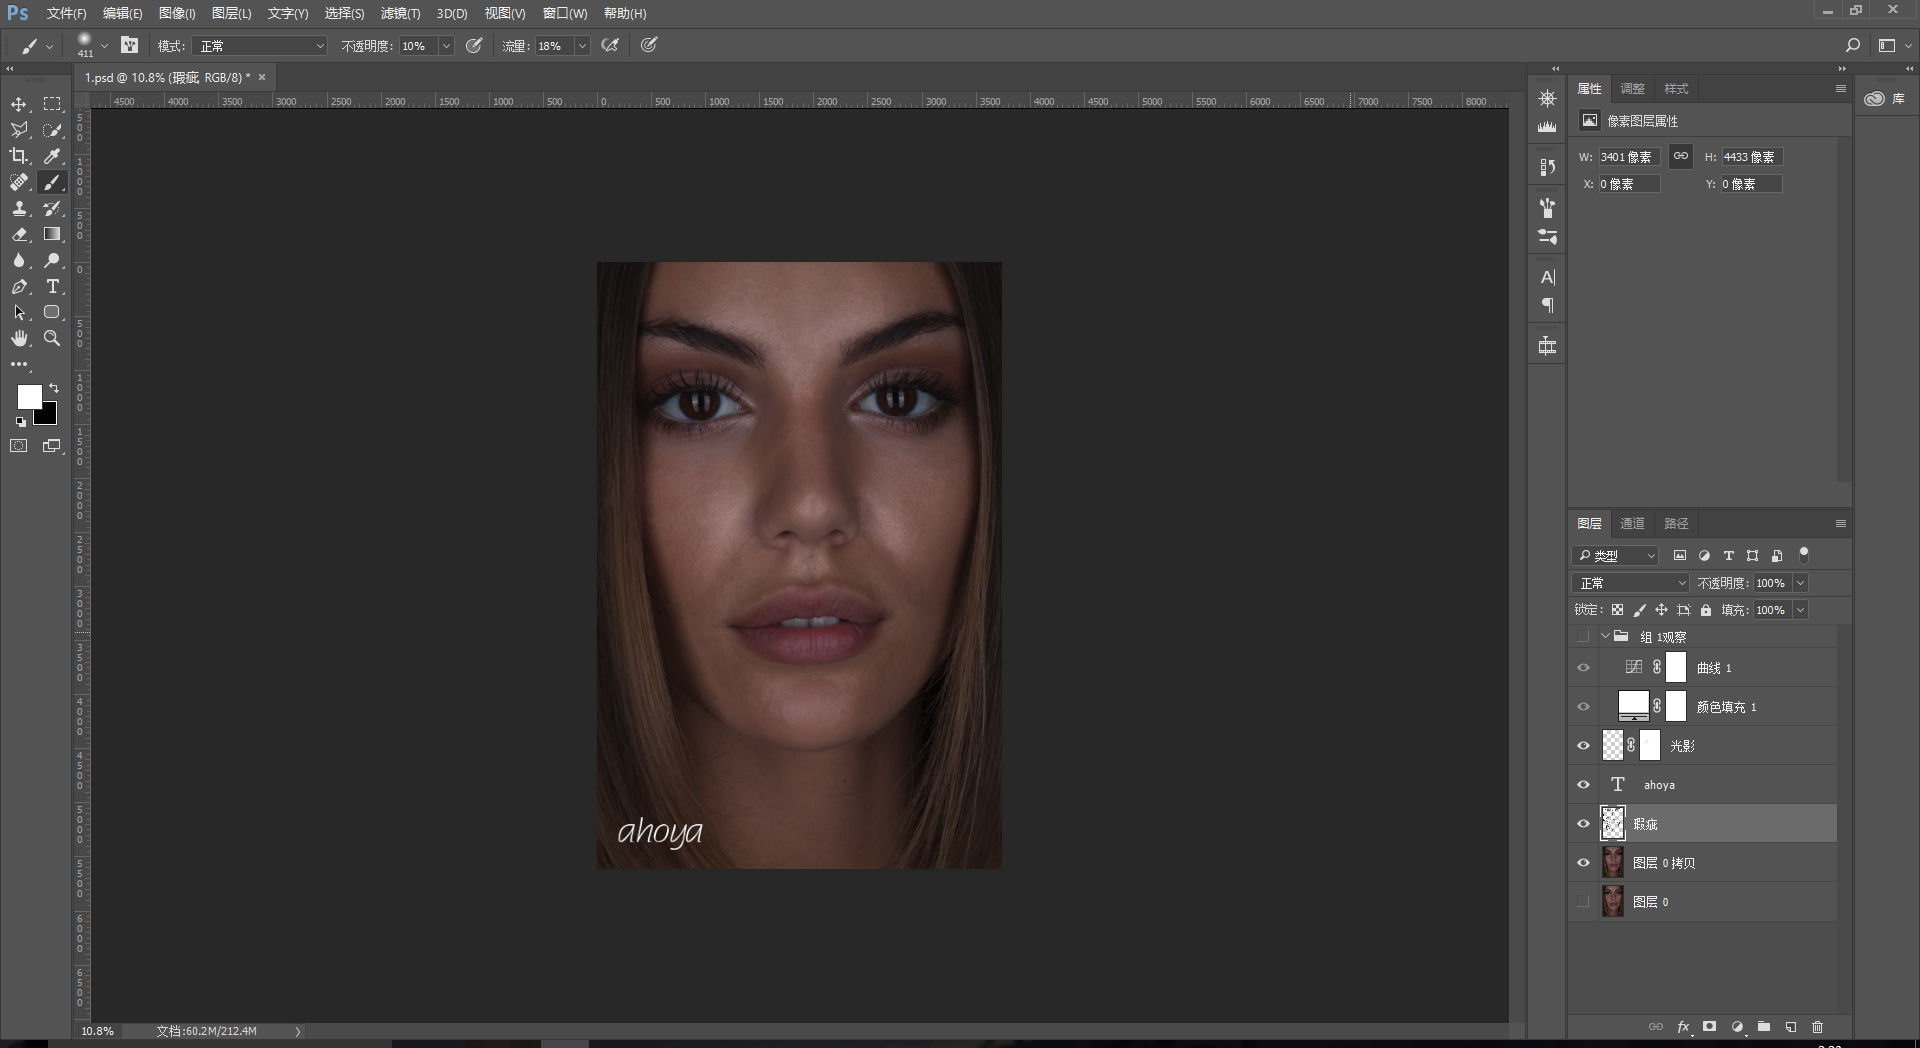Image resolution: width=1920 pixels, height=1048 pixels.
Task: Show the 组 1观察 group
Action: [x=1583, y=636]
